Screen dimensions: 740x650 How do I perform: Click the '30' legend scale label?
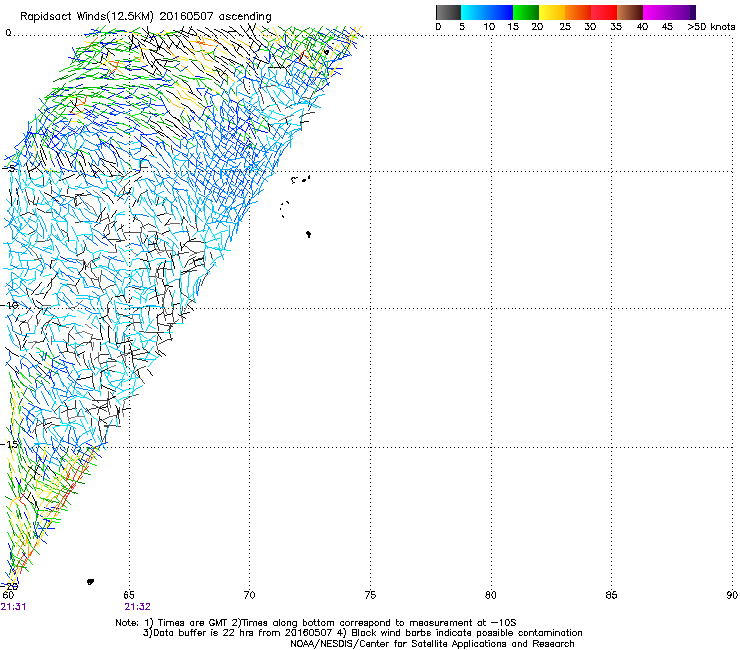tap(590, 27)
